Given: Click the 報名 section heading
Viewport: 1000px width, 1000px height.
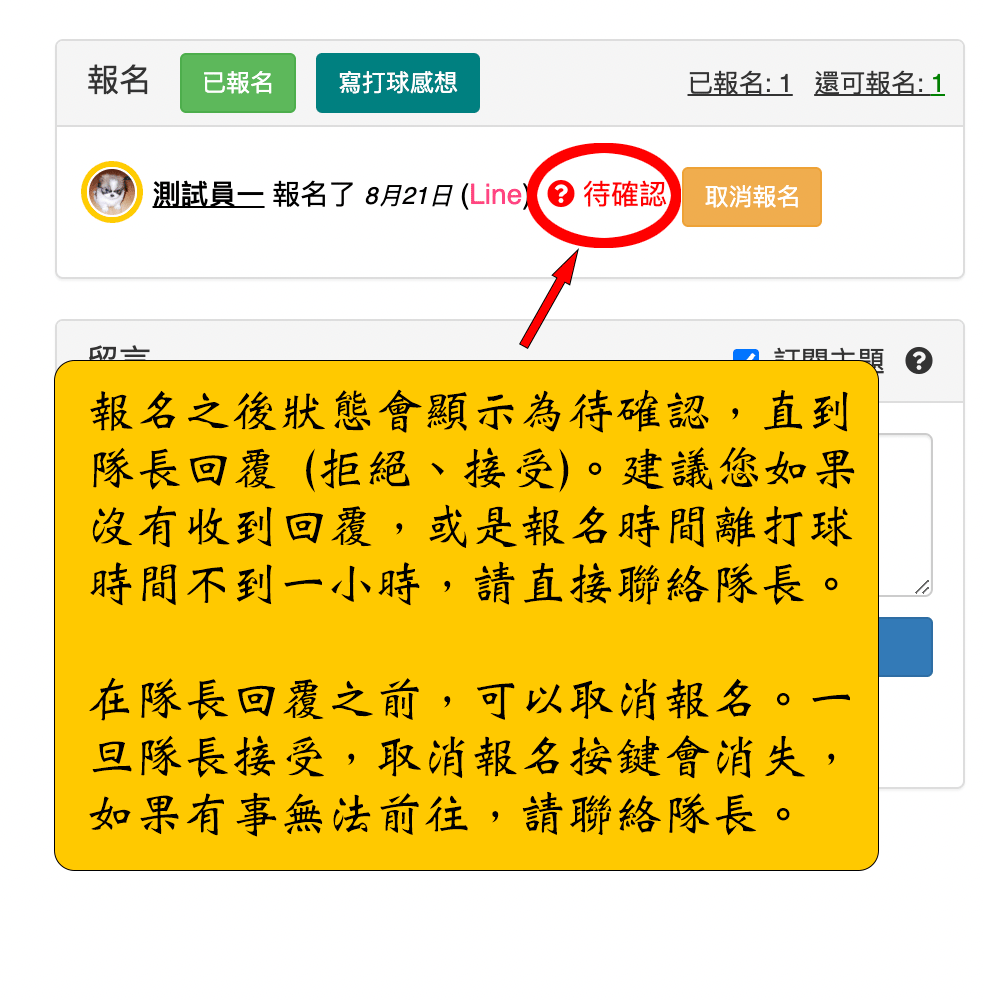Looking at the screenshot, I should coord(119,81).
